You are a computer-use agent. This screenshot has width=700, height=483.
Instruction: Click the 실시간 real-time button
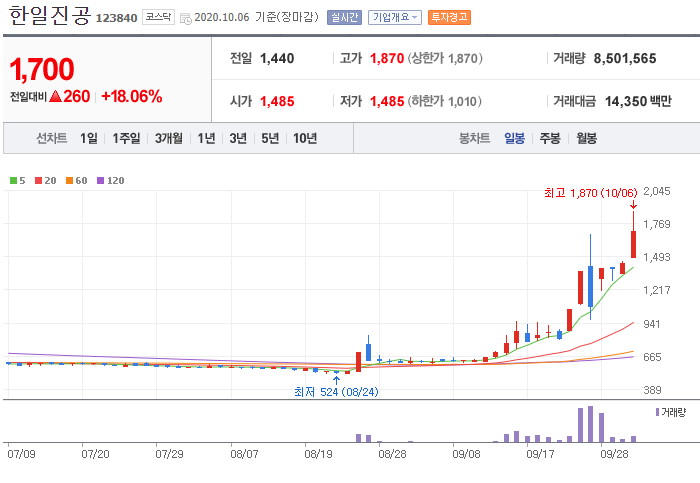tap(344, 17)
